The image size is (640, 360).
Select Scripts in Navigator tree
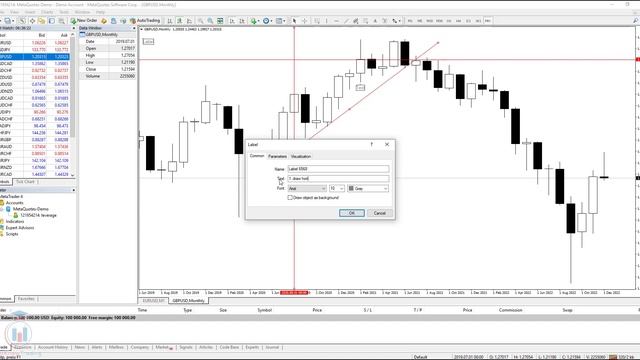click(12, 234)
